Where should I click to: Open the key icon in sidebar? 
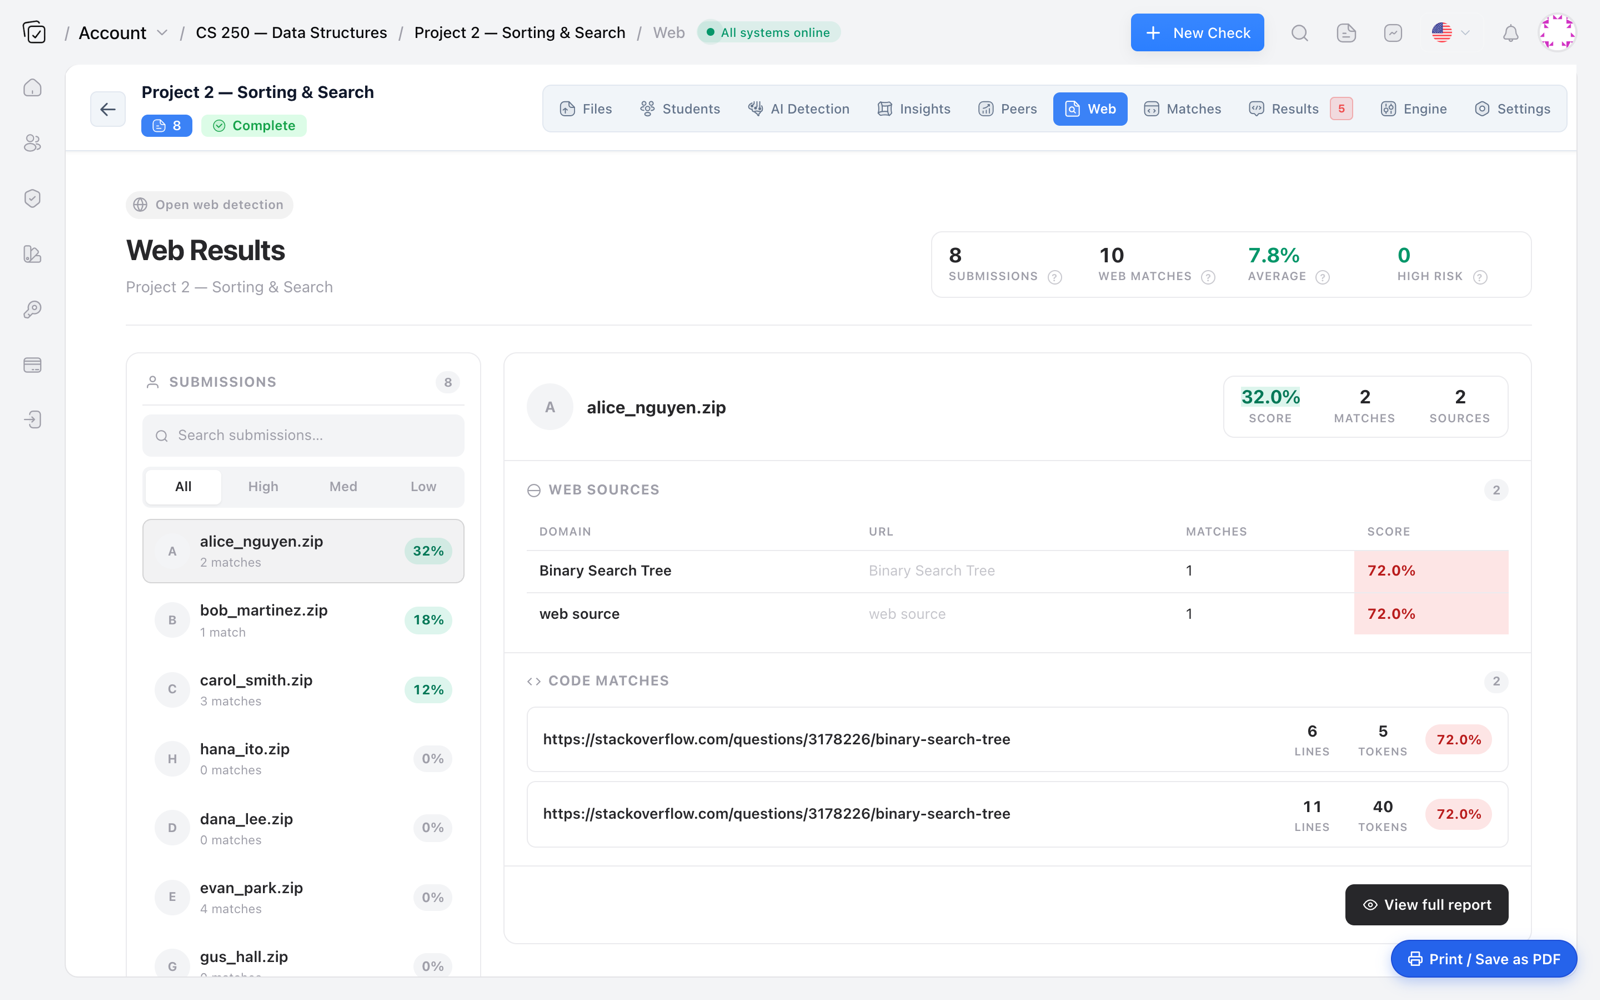pos(33,309)
